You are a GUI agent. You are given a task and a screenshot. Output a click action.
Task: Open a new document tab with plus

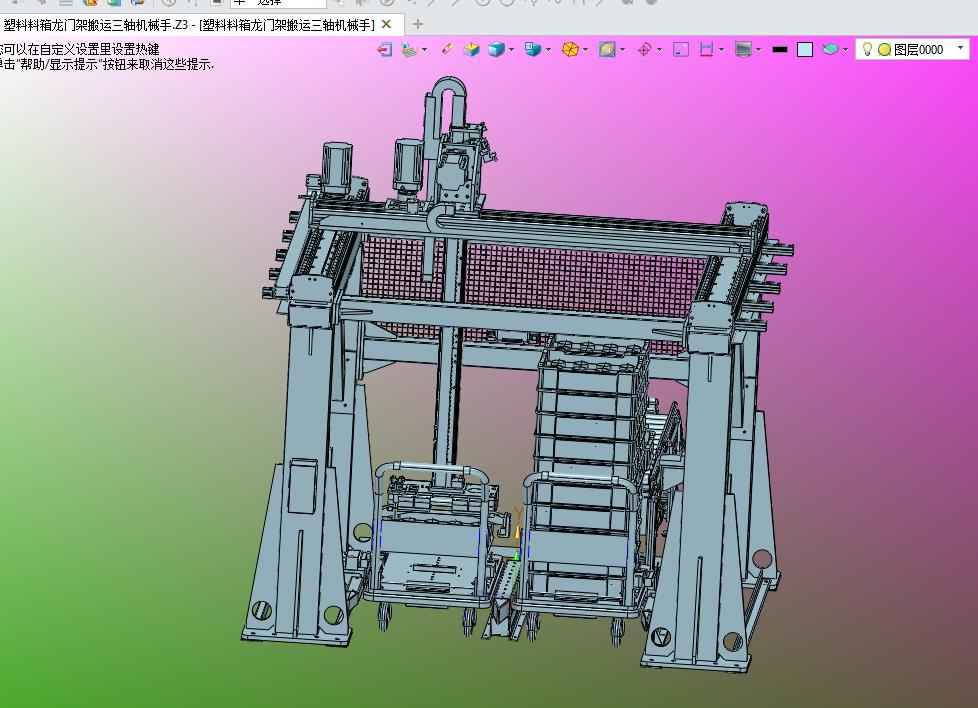click(x=418, y=24)
